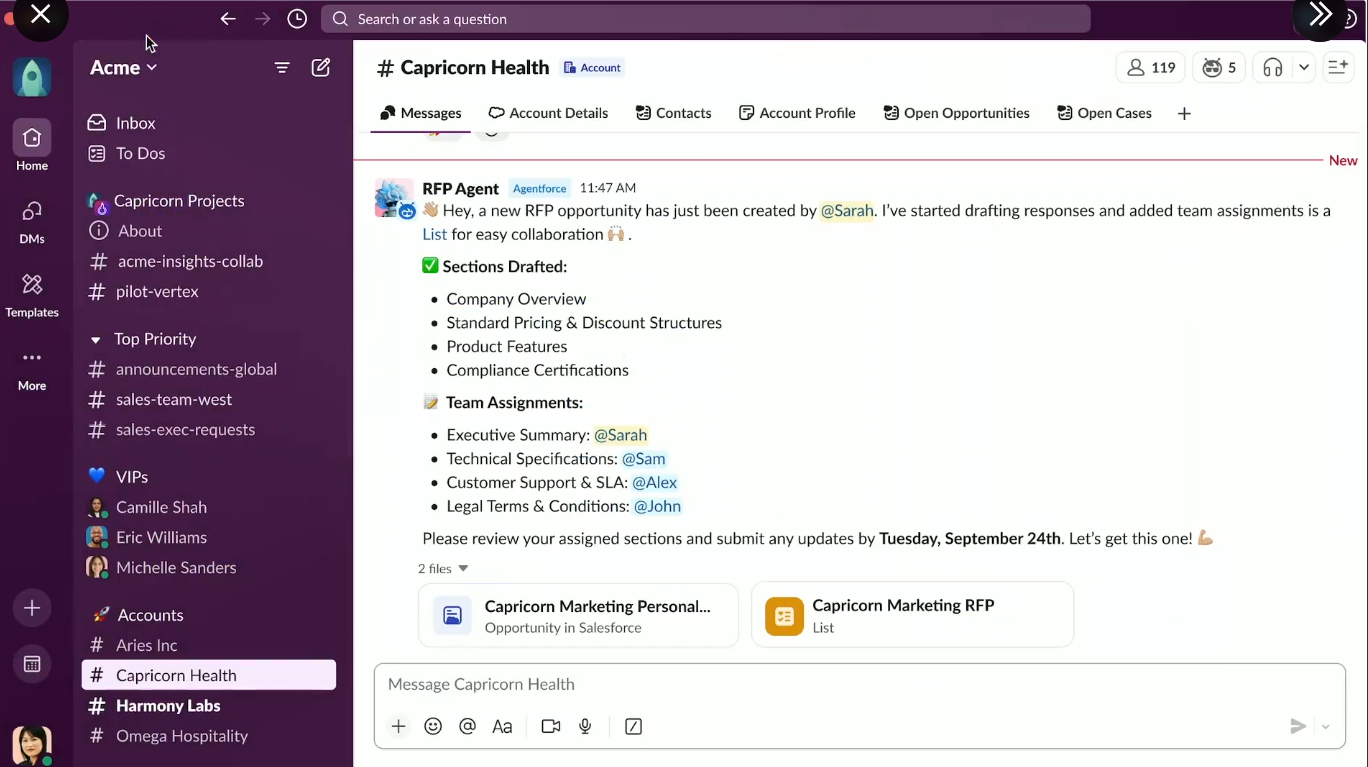This screenshot has width=1368, height=767.
Task: Open the sidebar filter icon
Action: coord(282,68)
